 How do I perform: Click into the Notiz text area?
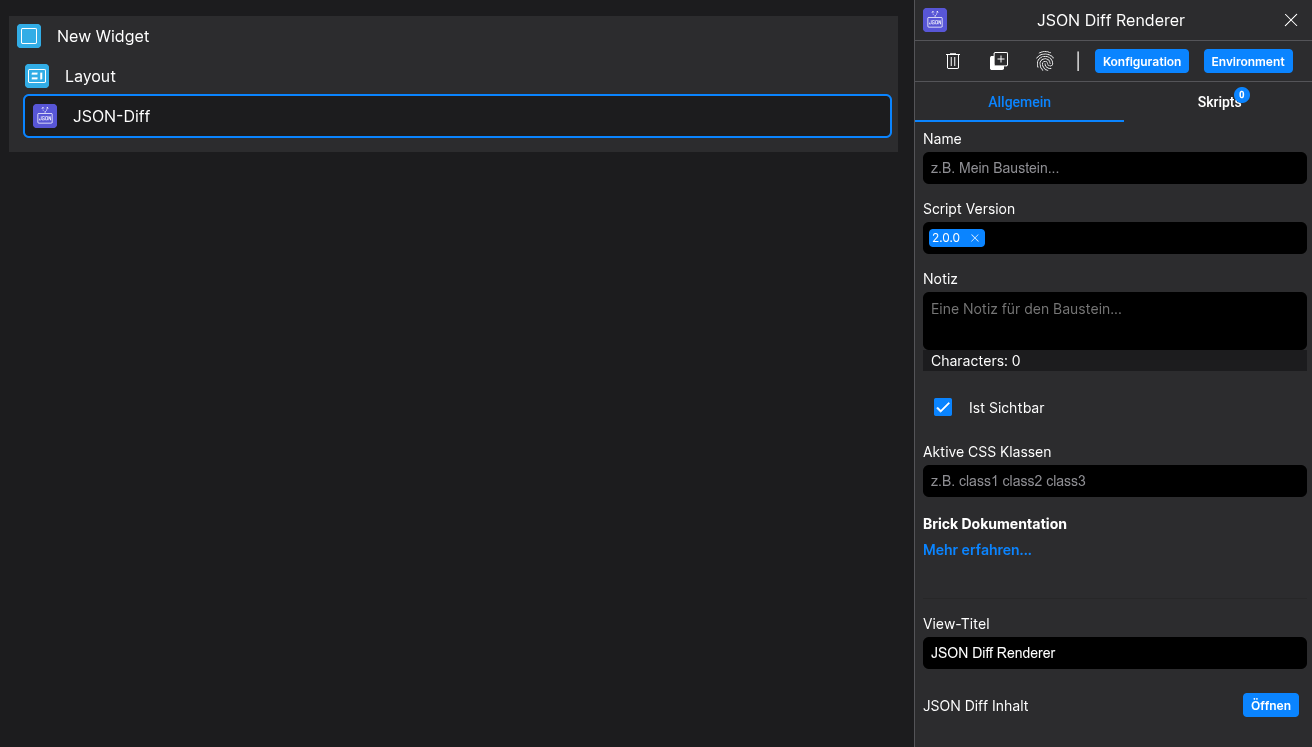point(1114,320)
